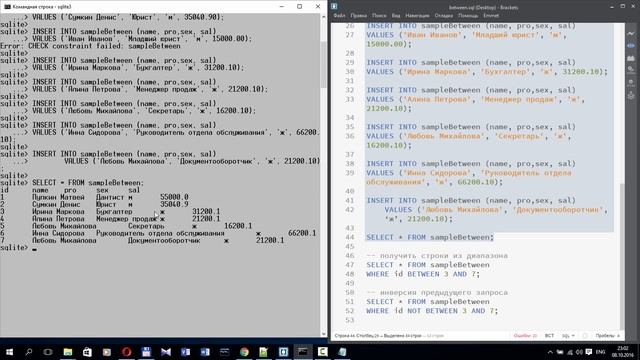This screenshot has height=360, width=640.
Task: Click the errors count in Brackets status bar
Action: pos(525,336)
